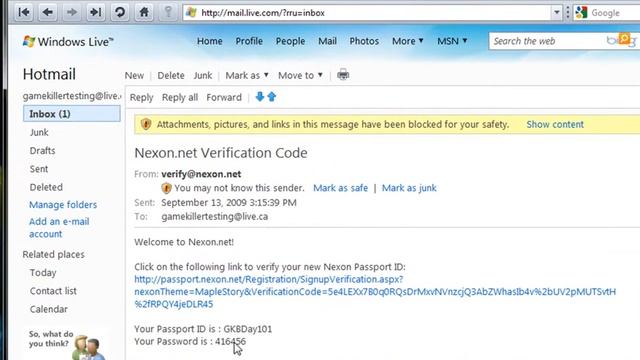Click Show content link
This screenshot has width=640, height=360.
point(555,124)
